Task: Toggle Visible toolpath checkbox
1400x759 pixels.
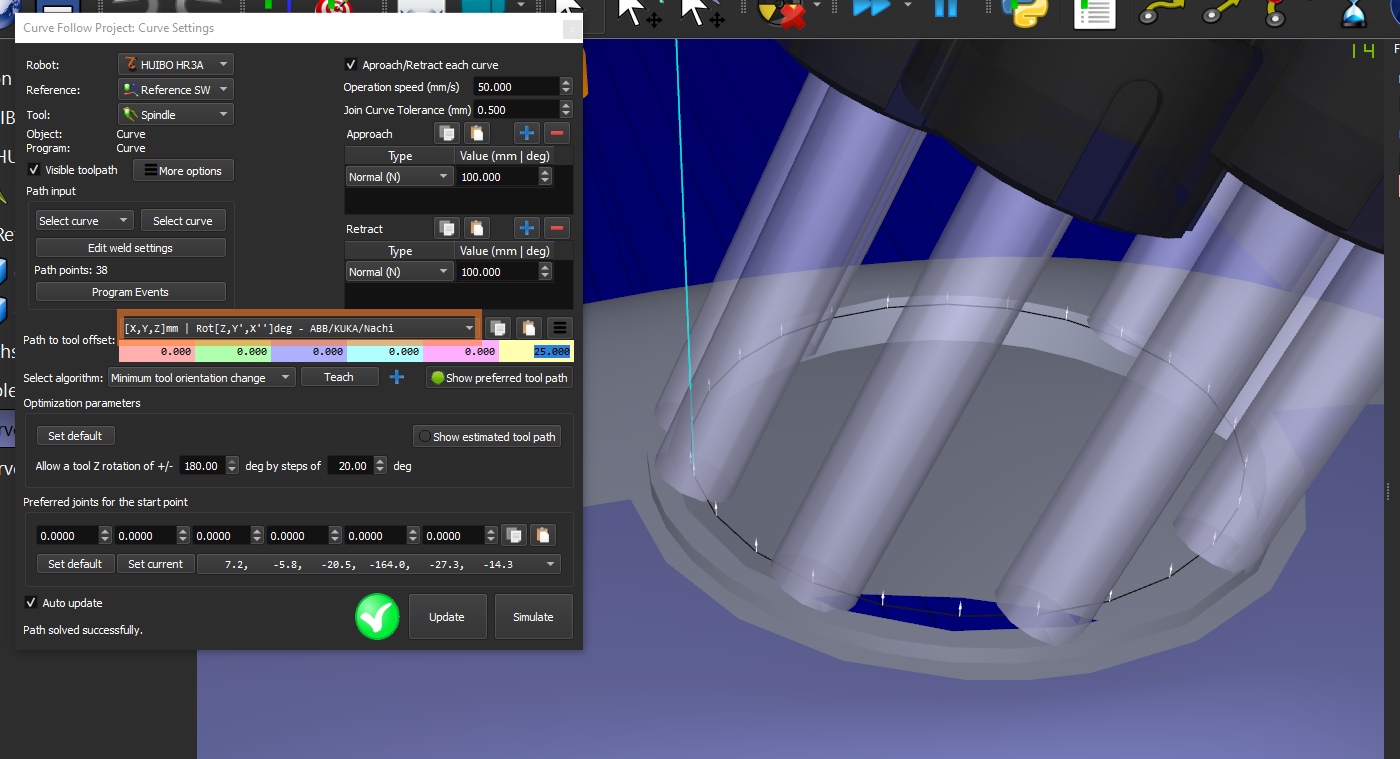Action: coord(34,170)
